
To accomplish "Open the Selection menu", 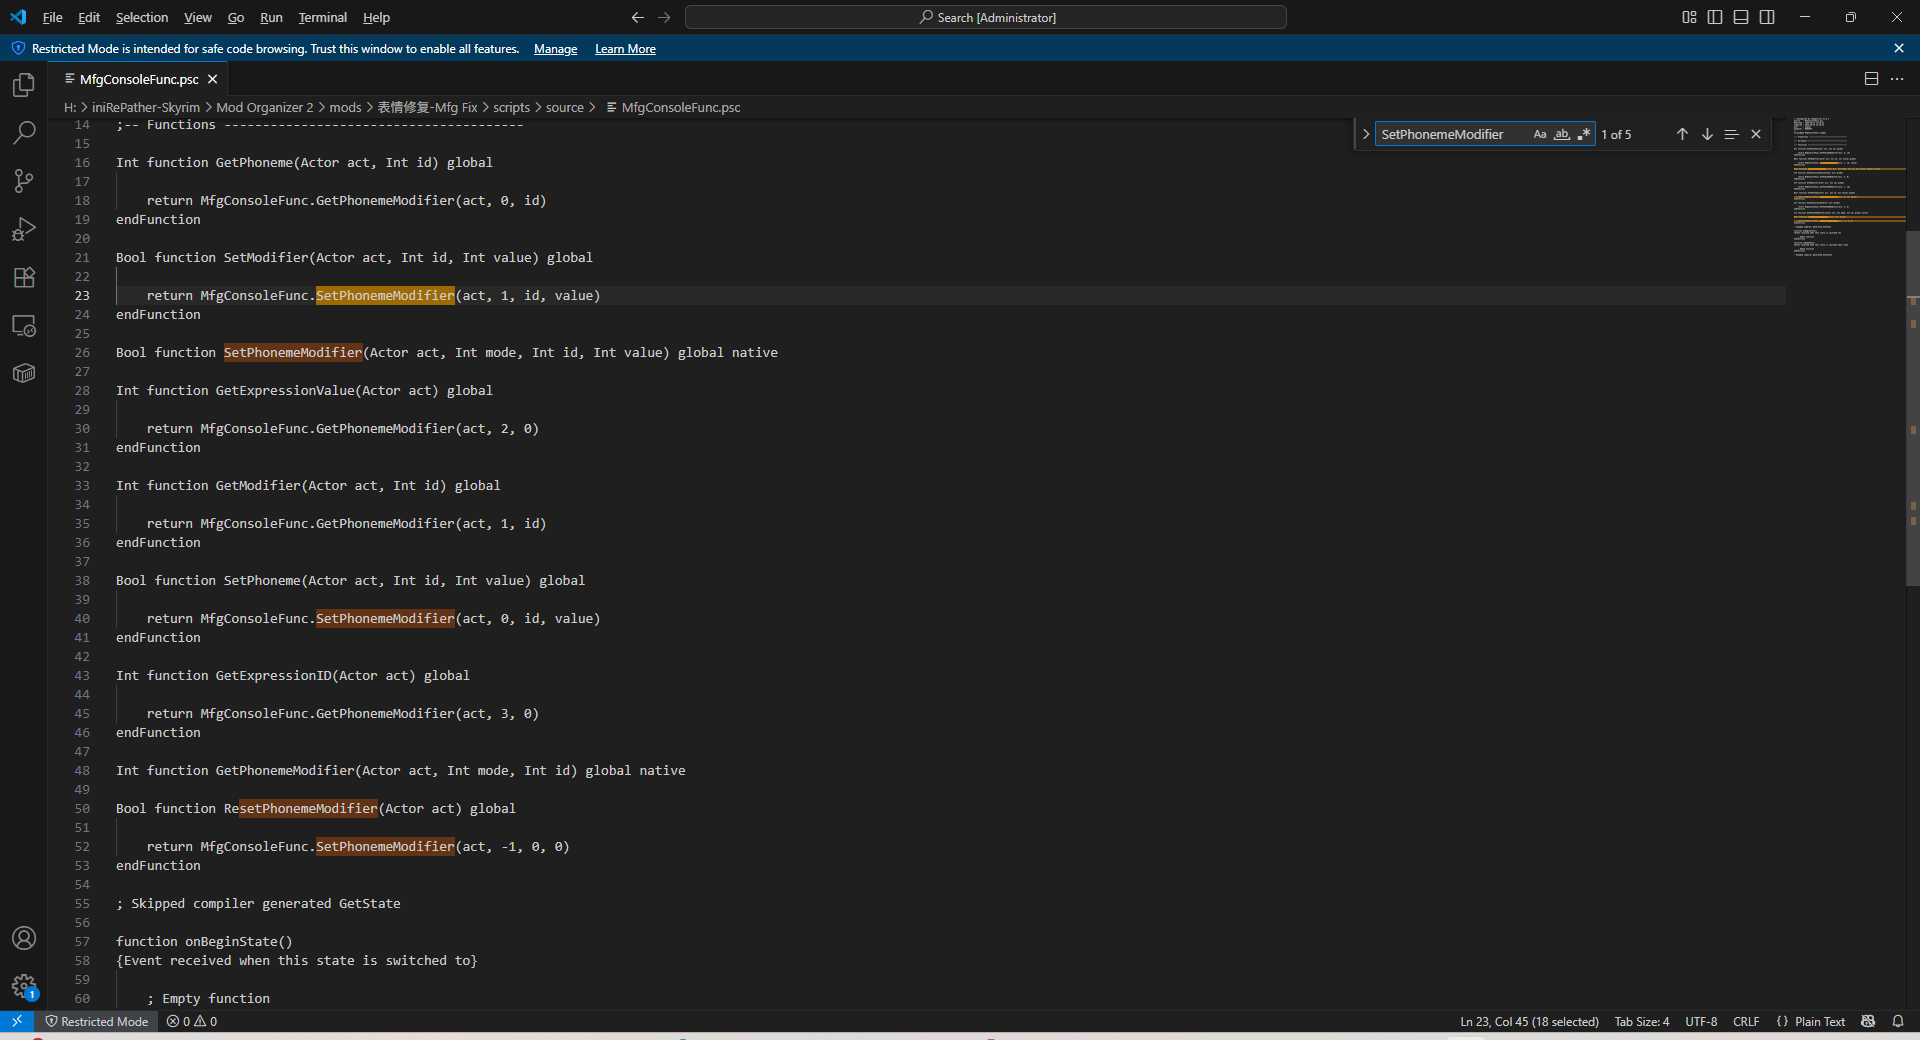I will pos(142,17).
